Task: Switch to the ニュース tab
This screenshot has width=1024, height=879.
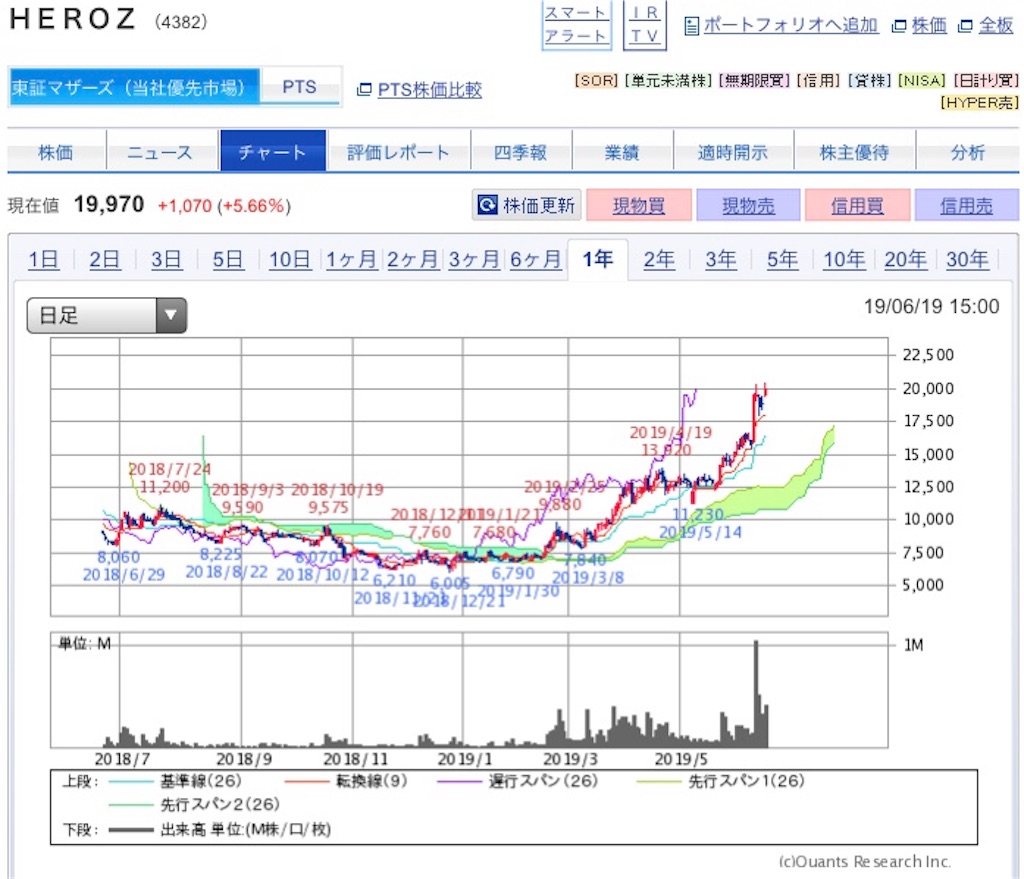Action: tap(161, 152)
